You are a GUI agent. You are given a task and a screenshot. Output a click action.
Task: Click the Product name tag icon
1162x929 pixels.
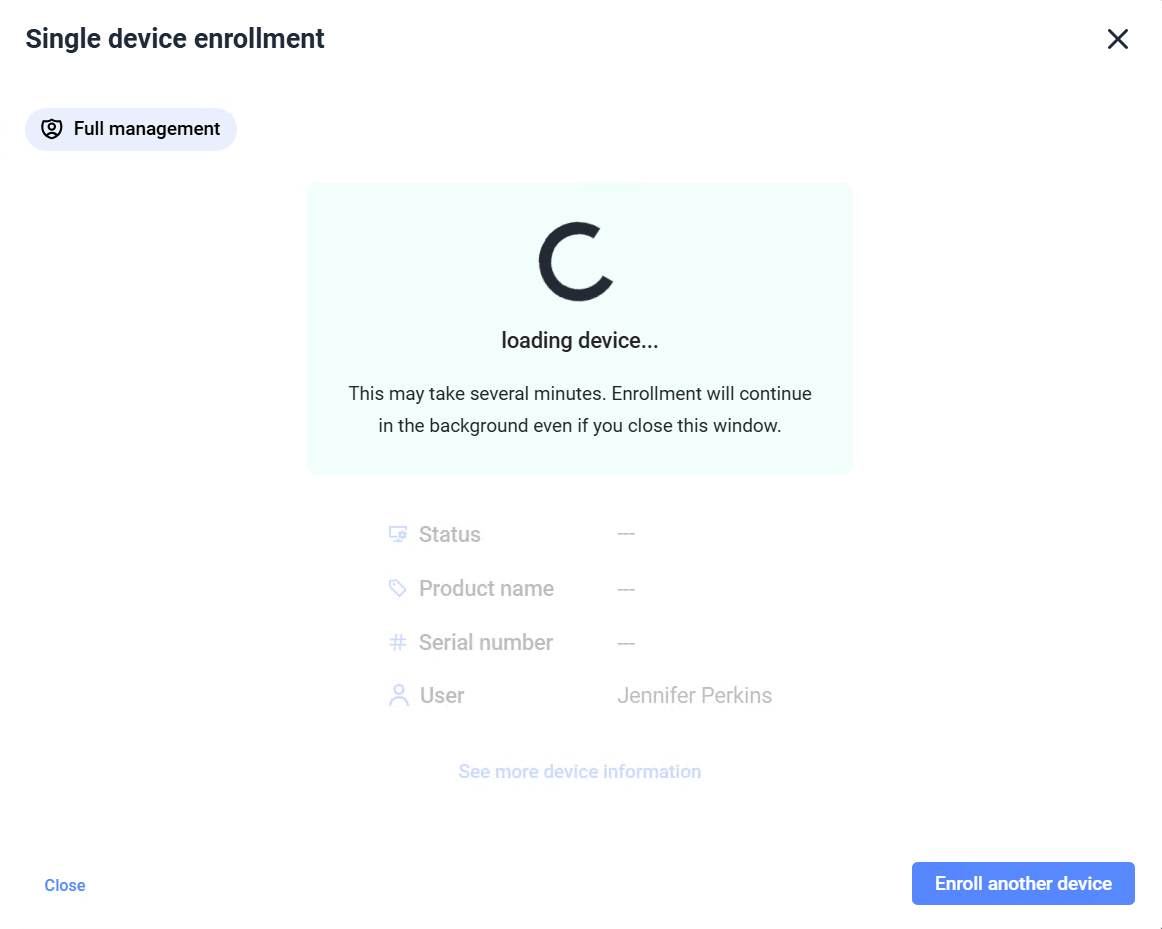tap(398, 587)
